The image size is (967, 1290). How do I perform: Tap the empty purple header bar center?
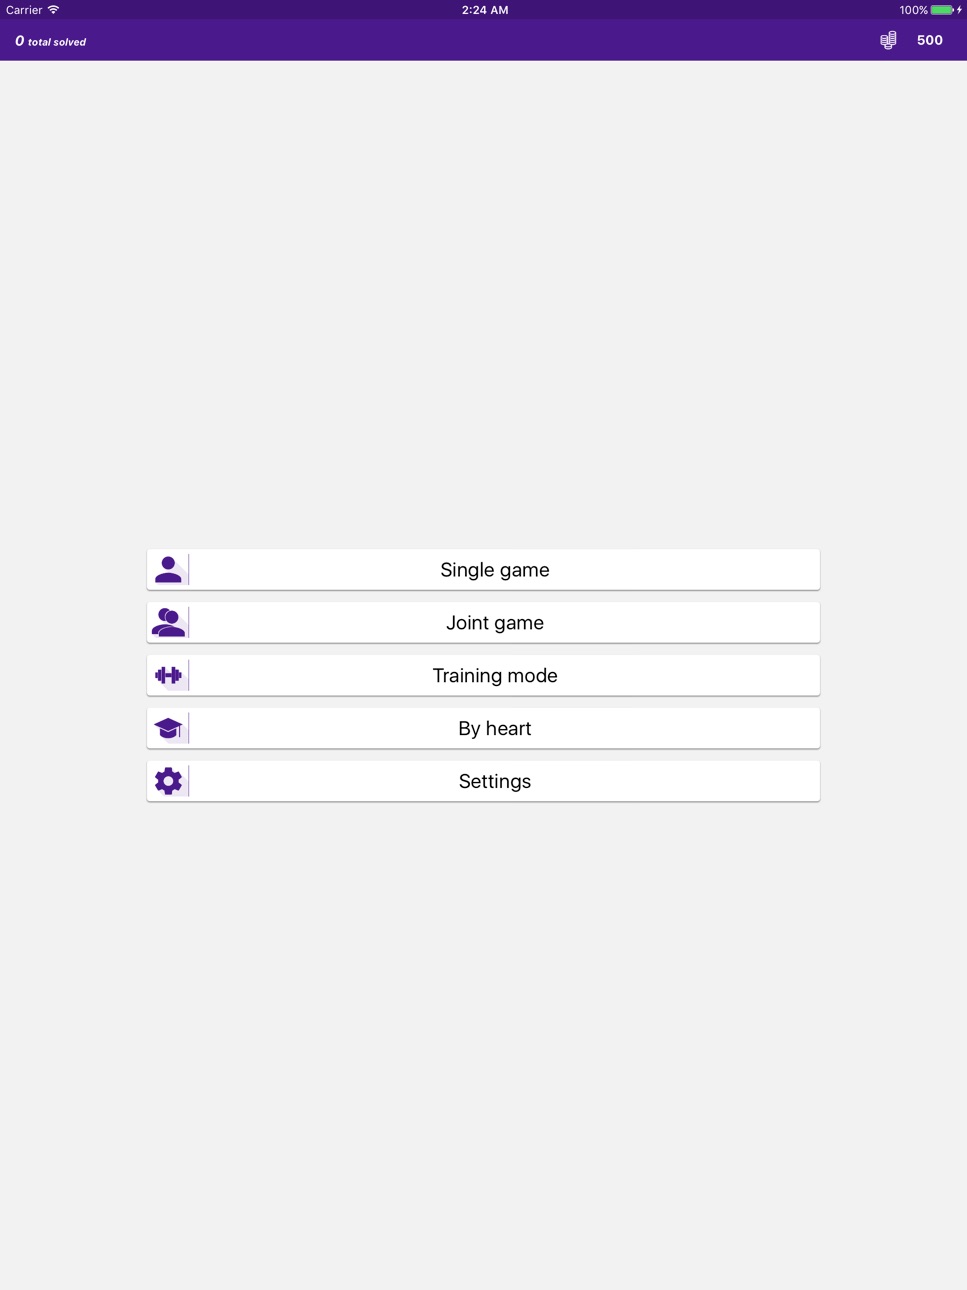pyautogui.click(x=483, y=40)
